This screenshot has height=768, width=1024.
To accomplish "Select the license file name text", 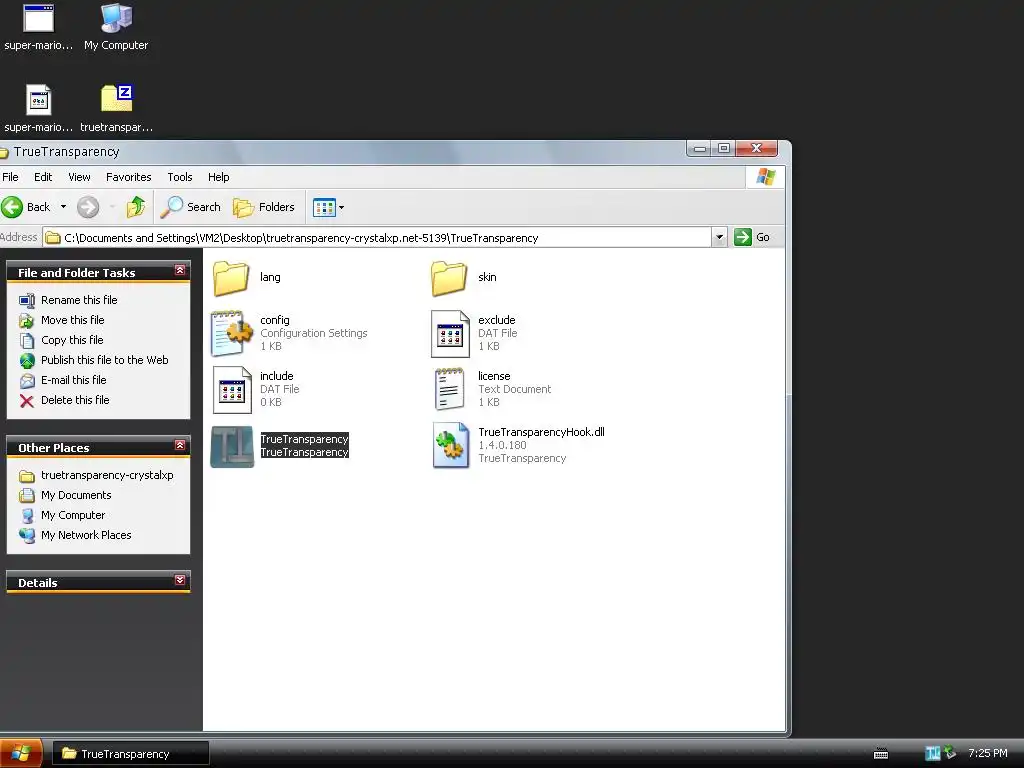I will [x=494, y=376].
